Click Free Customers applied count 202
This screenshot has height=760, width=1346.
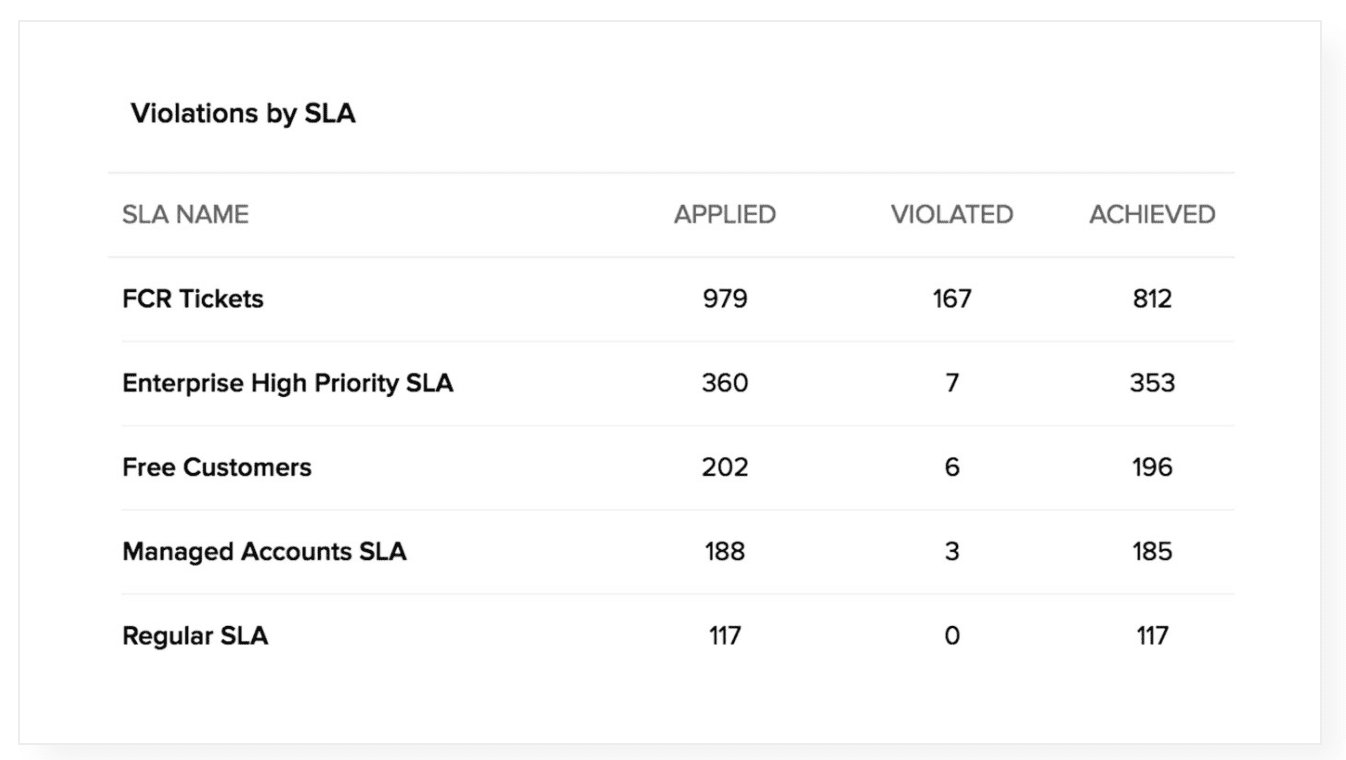click(725, 467)
